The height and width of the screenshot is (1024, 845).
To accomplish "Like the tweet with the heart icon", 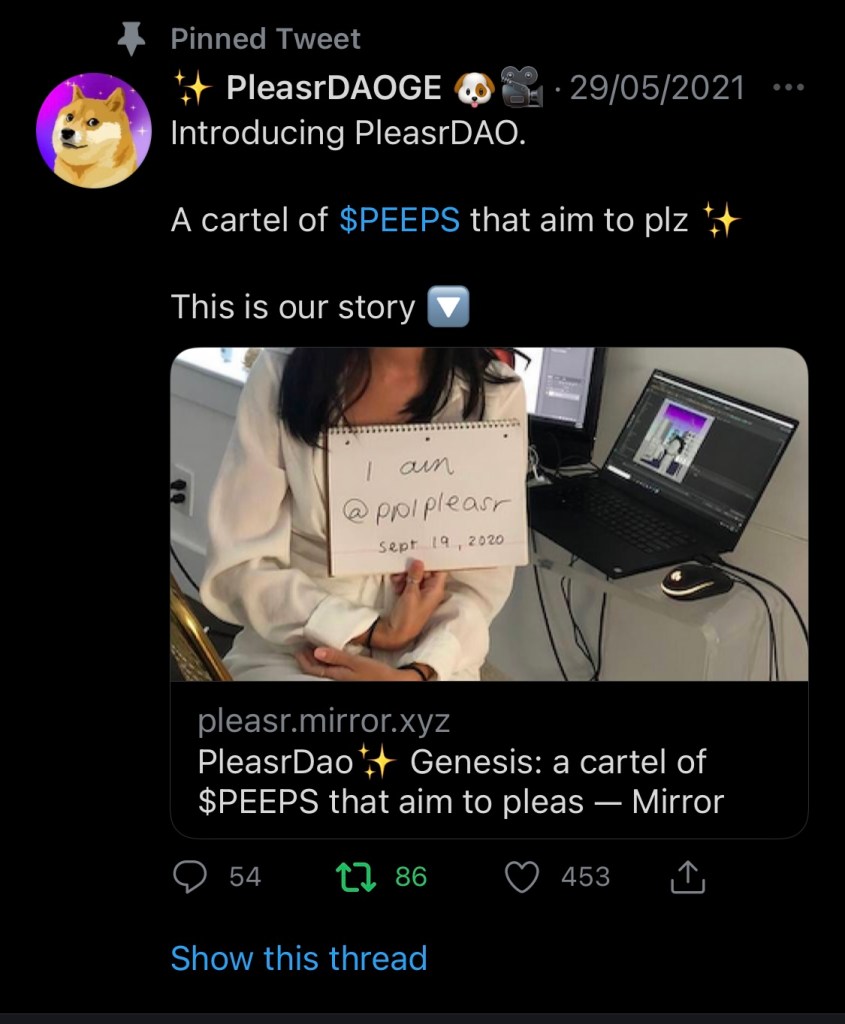I will [522, 877].
